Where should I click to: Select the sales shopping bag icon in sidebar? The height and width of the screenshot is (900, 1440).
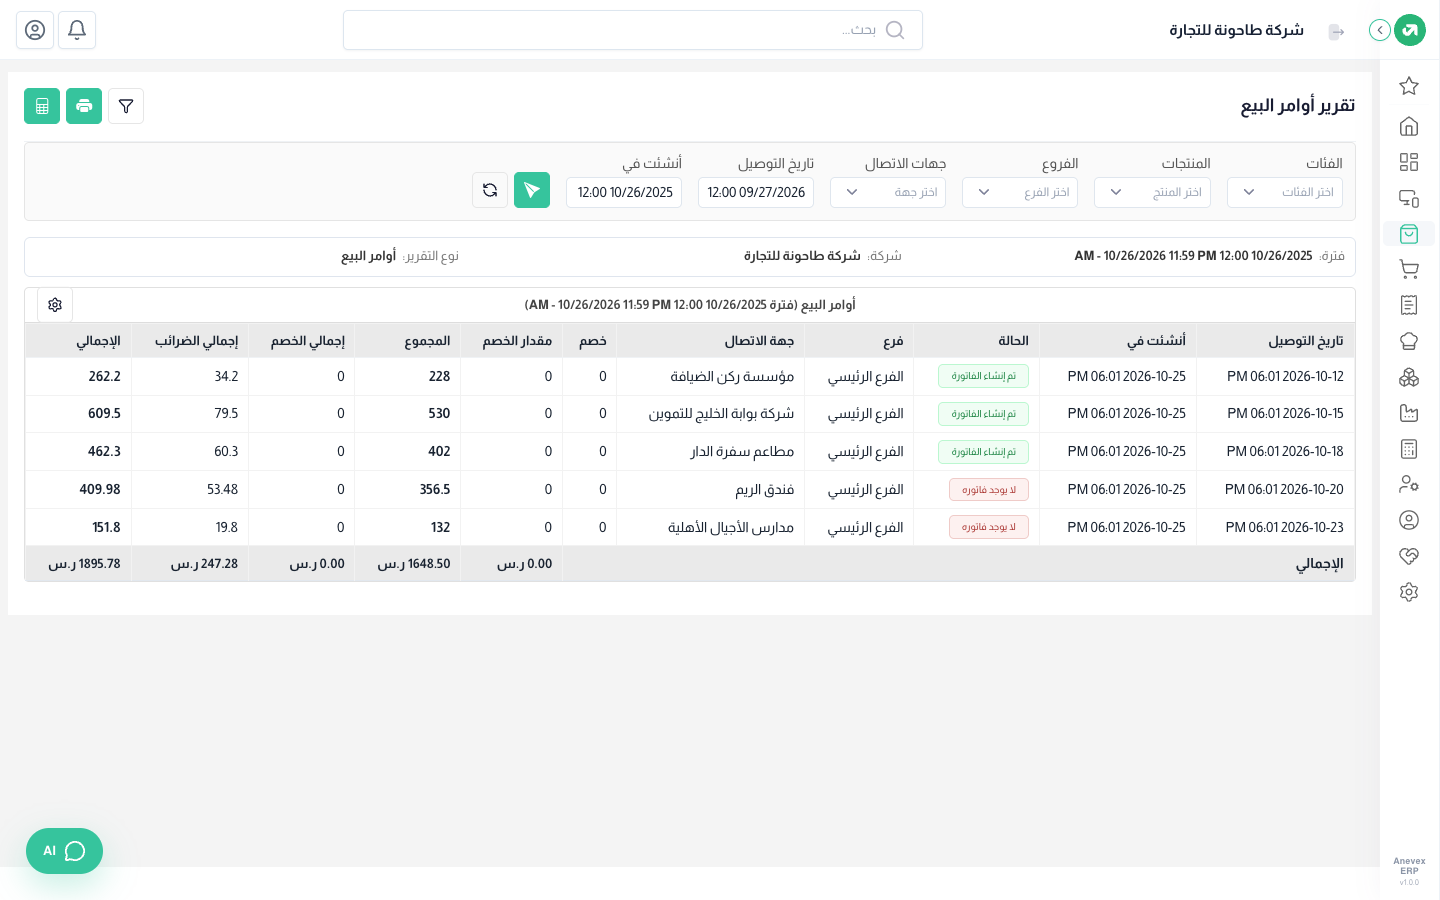pos(1409,234)
